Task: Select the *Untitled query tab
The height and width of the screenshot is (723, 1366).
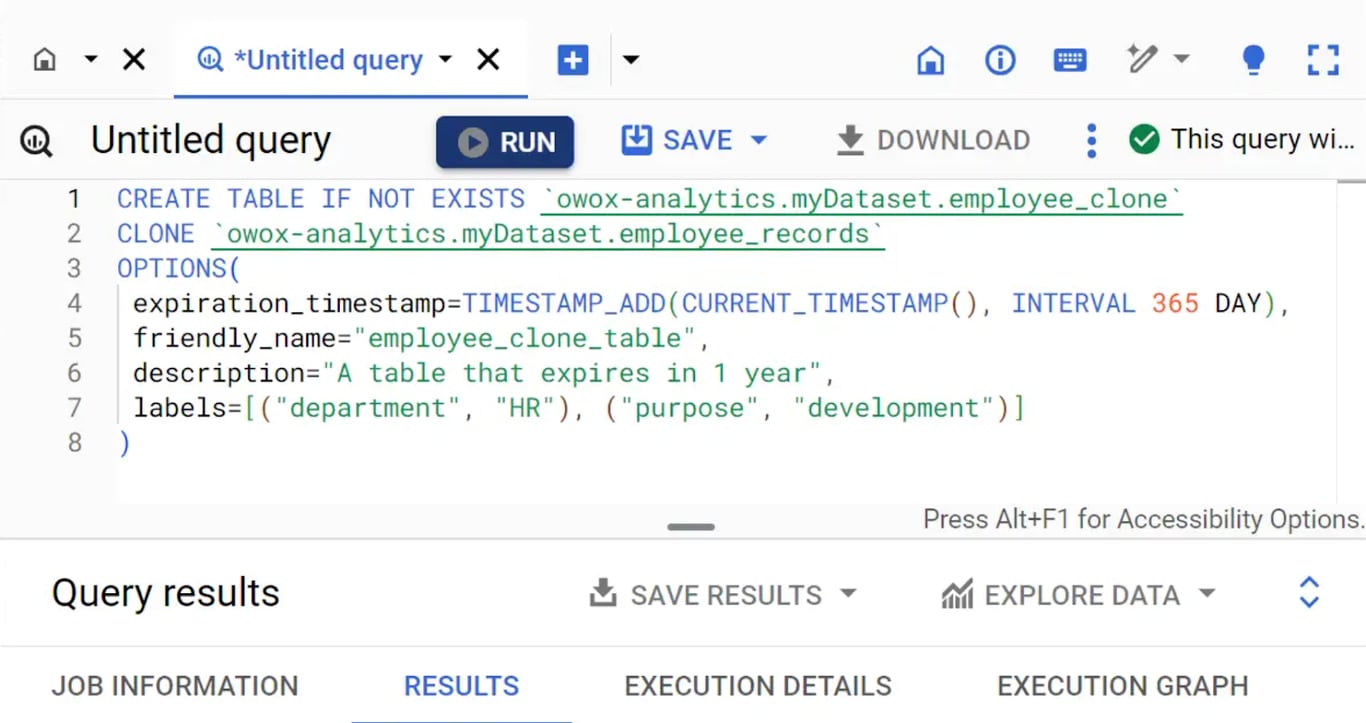Action: click(327, 60)
